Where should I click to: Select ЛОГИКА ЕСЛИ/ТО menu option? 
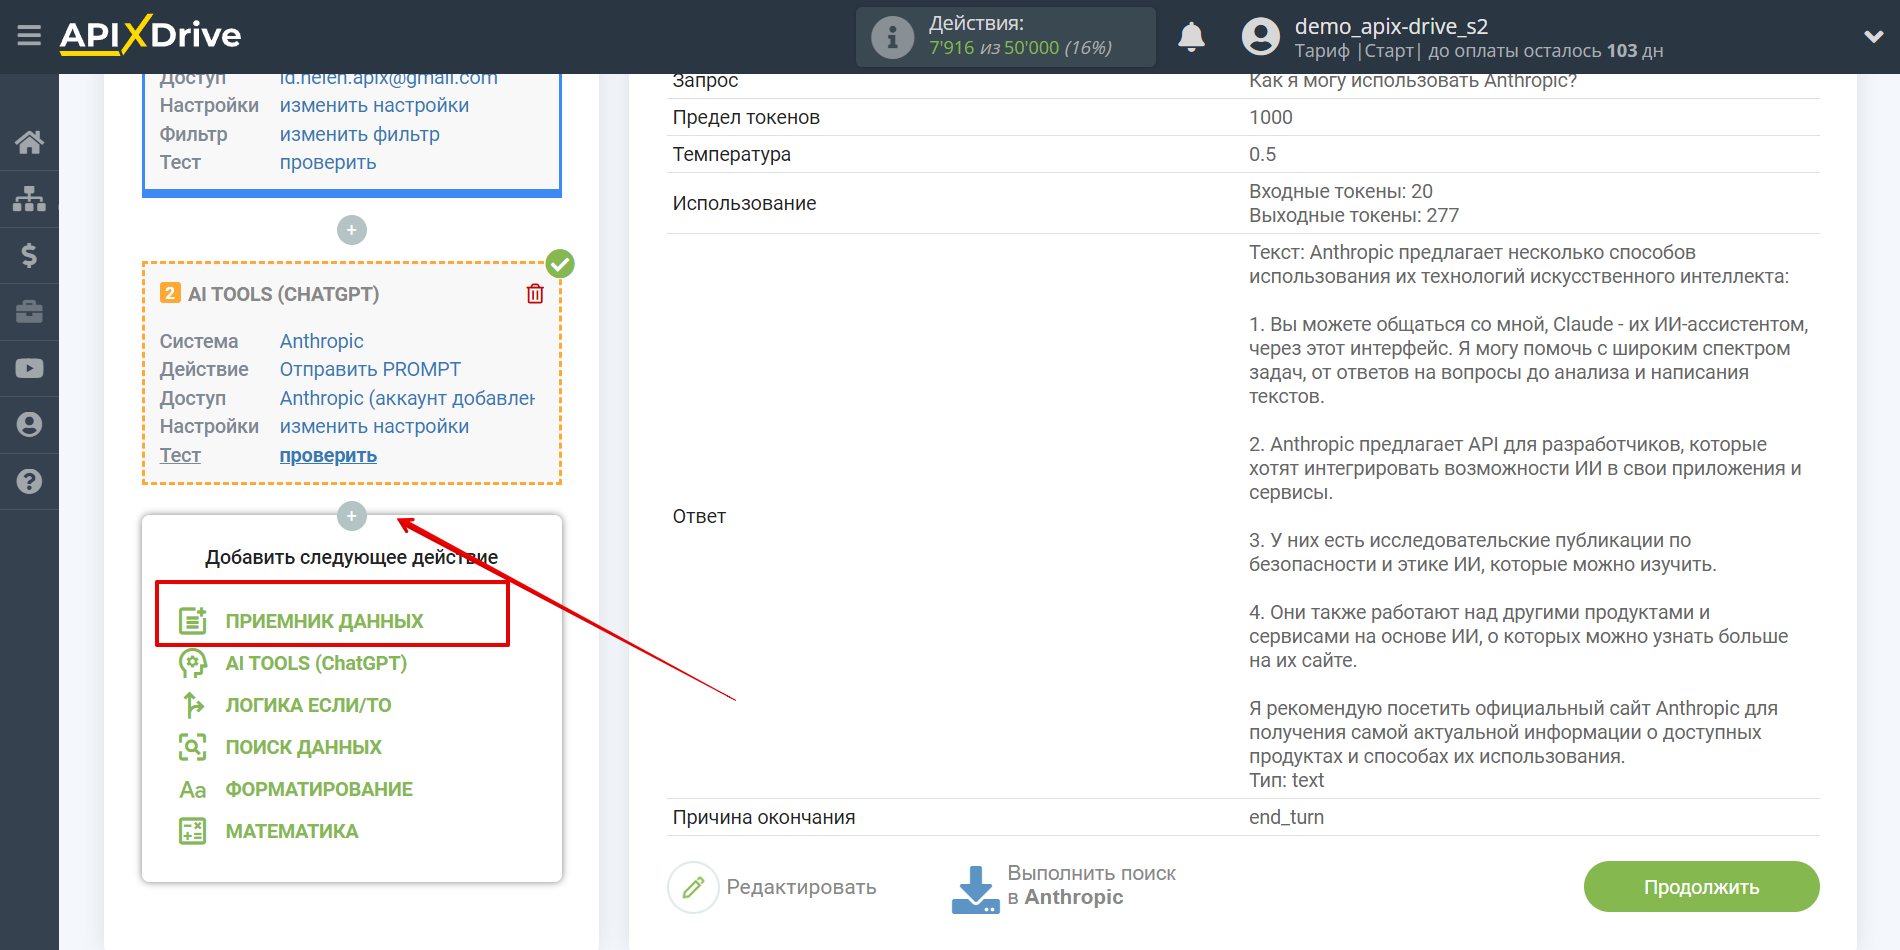308,705
